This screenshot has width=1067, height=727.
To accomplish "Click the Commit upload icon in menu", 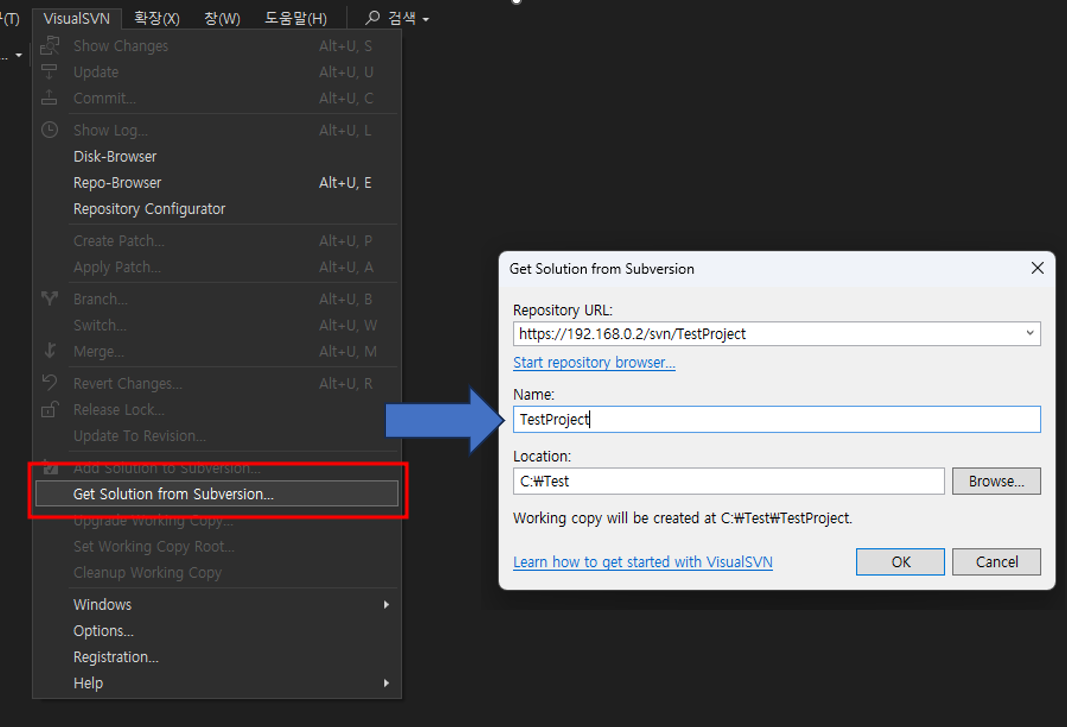I will click(x=49, y=97).
